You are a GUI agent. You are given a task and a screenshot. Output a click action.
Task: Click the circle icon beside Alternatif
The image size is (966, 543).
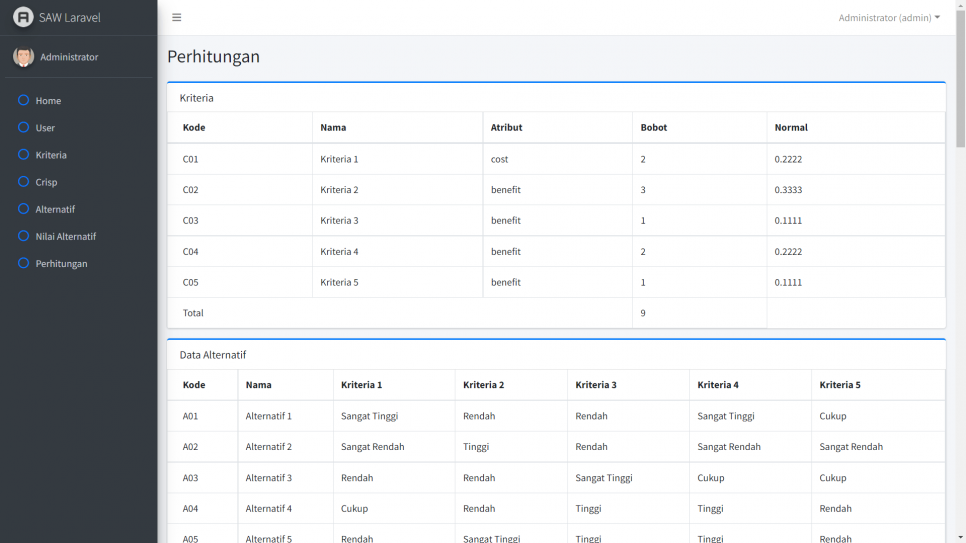coord(23,208)
